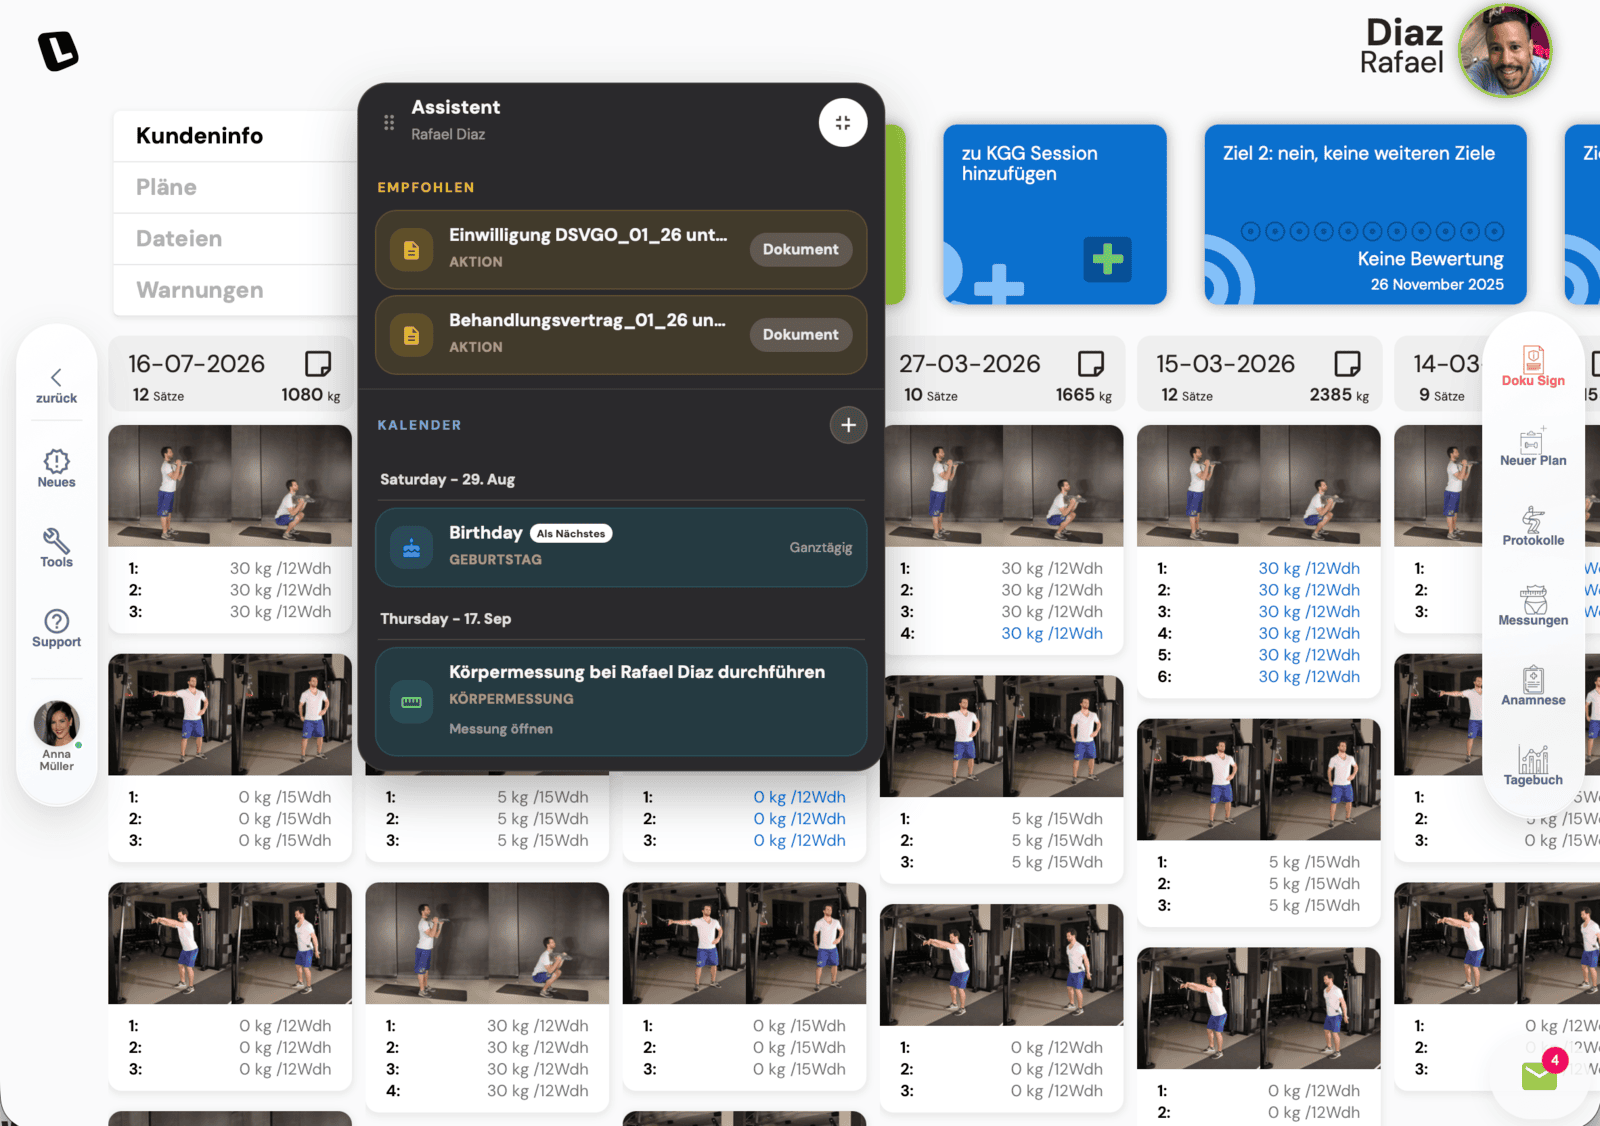1600x1126 pixels.
Task: Open the squat exercise thumbnail under 16-07-2026
Action: (230, 486)
